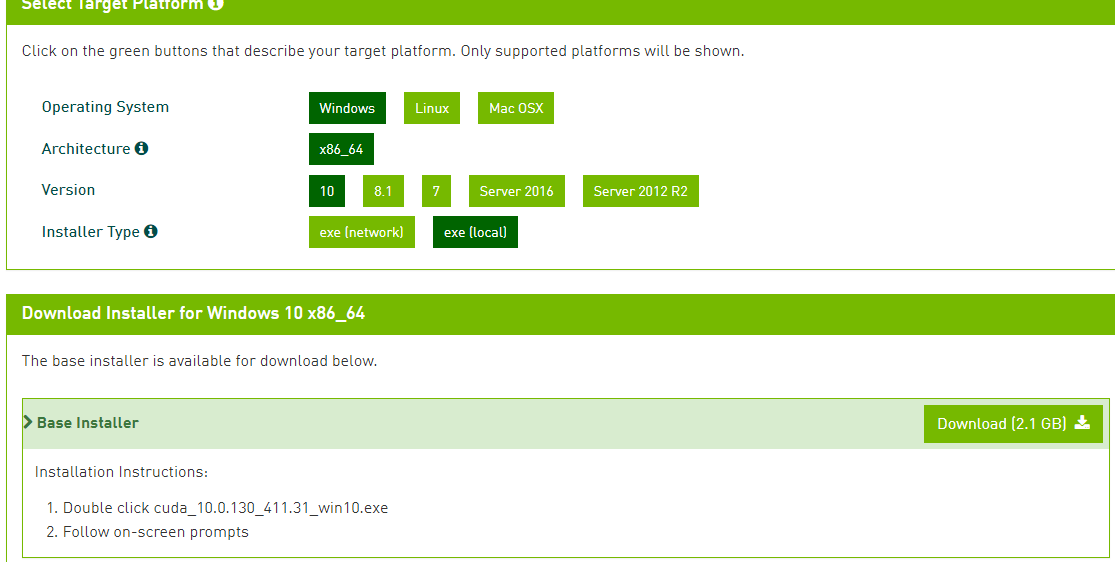Select Windows operating system
This screenshot has height=562, width=1115.
[347, 108]
